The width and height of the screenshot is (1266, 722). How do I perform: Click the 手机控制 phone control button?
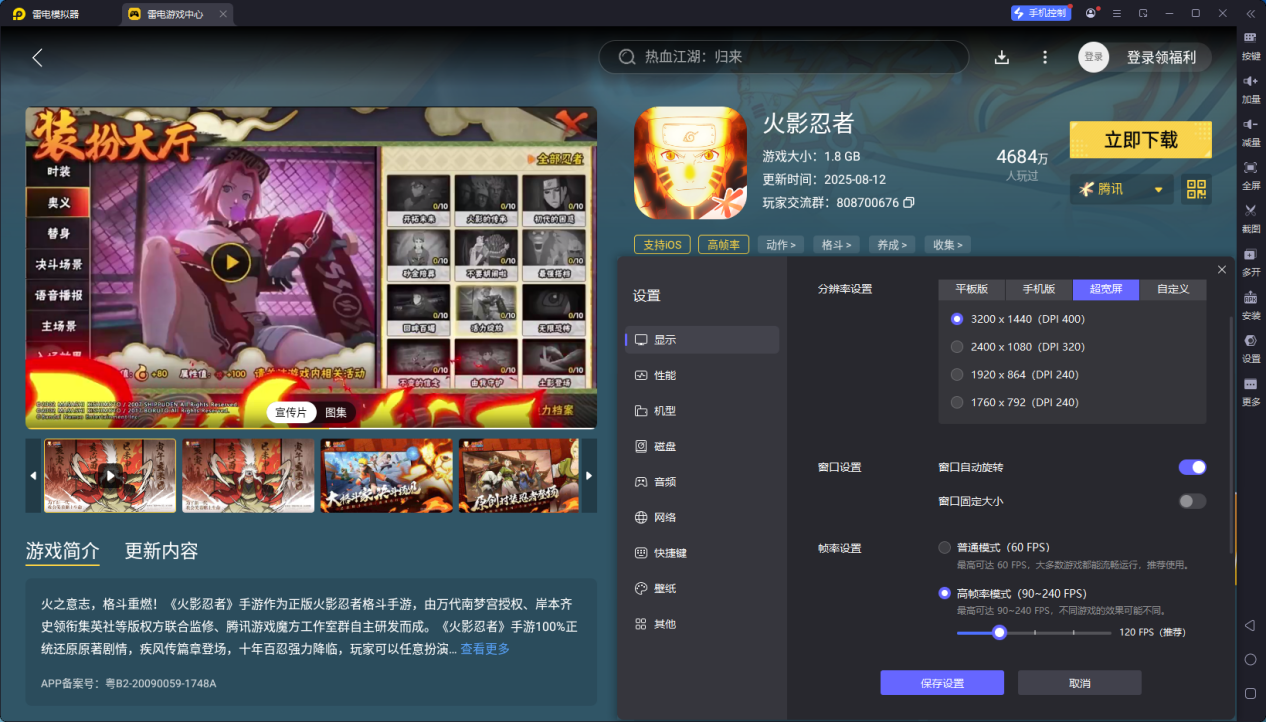click(x=1040, y=13)
